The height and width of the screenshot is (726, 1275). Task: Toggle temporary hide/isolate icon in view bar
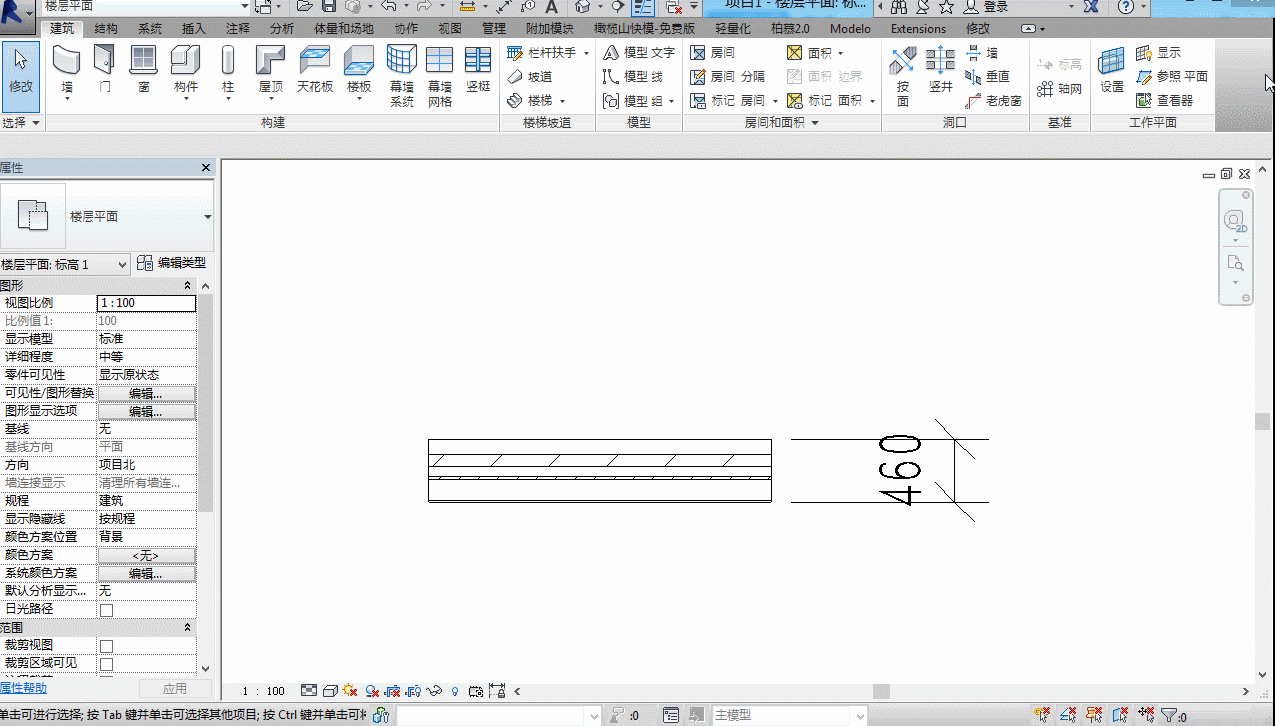[434, 691]
